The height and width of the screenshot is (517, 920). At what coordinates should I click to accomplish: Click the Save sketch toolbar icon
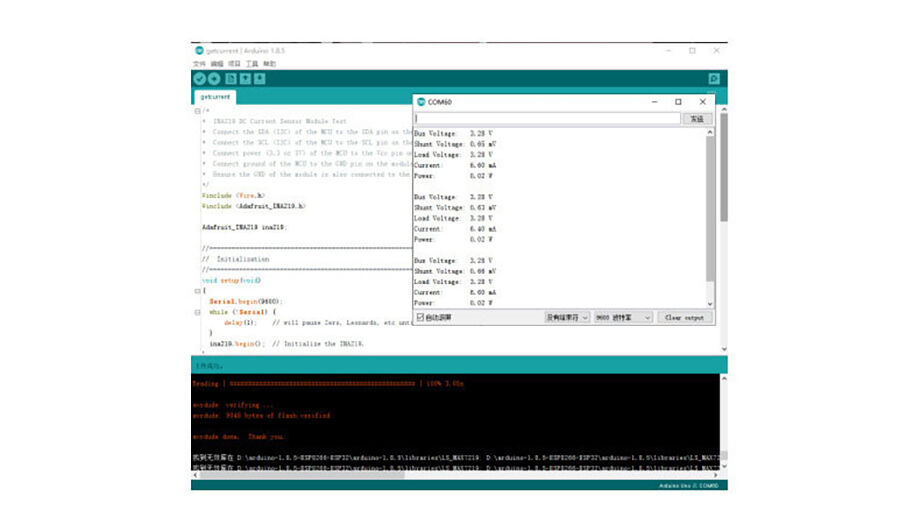point(260,78)
